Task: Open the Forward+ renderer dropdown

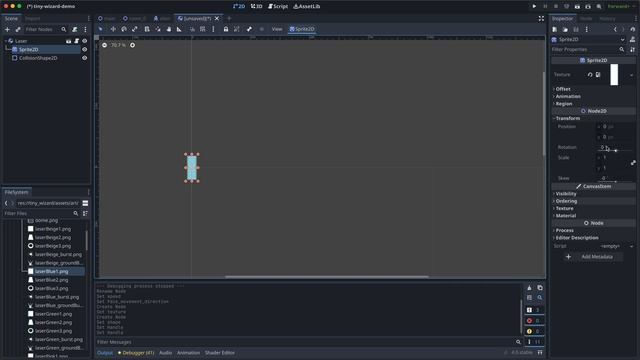Action: 620,7
